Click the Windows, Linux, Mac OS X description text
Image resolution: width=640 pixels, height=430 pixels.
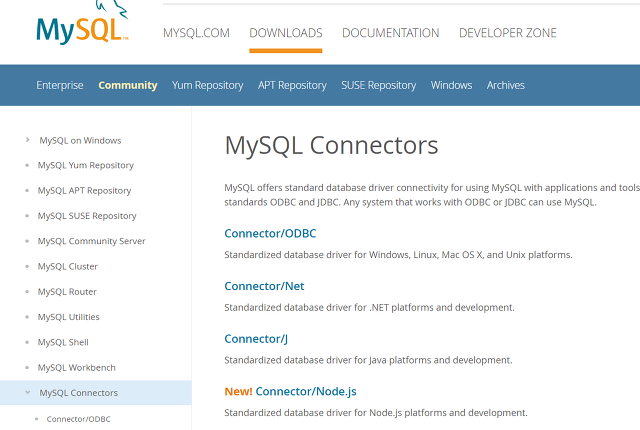point(398,255)
